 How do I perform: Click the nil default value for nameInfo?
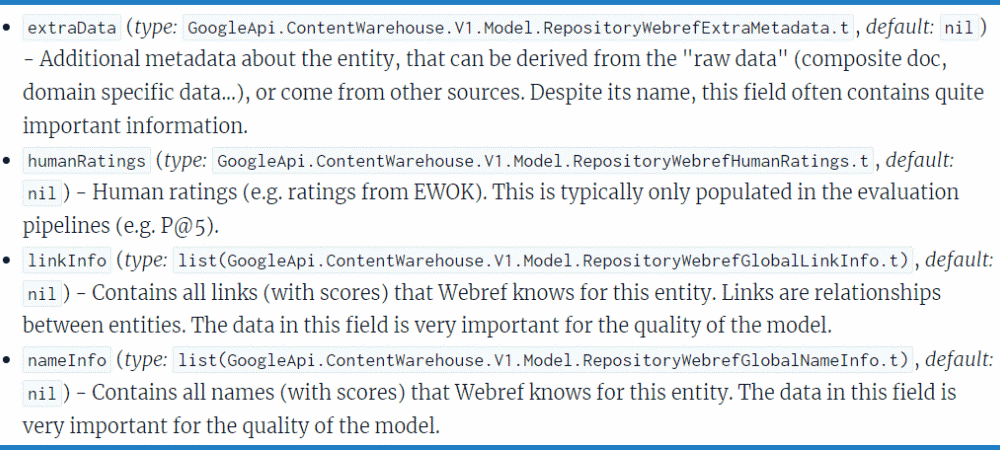click(x=41, y=393)
